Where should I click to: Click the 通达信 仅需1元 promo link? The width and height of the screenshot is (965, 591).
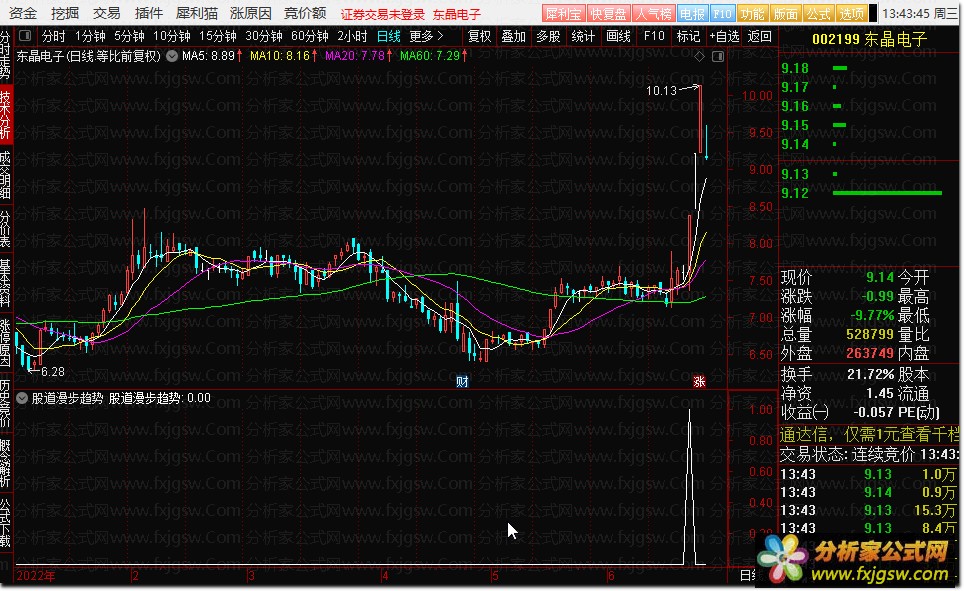coord(870,435)
